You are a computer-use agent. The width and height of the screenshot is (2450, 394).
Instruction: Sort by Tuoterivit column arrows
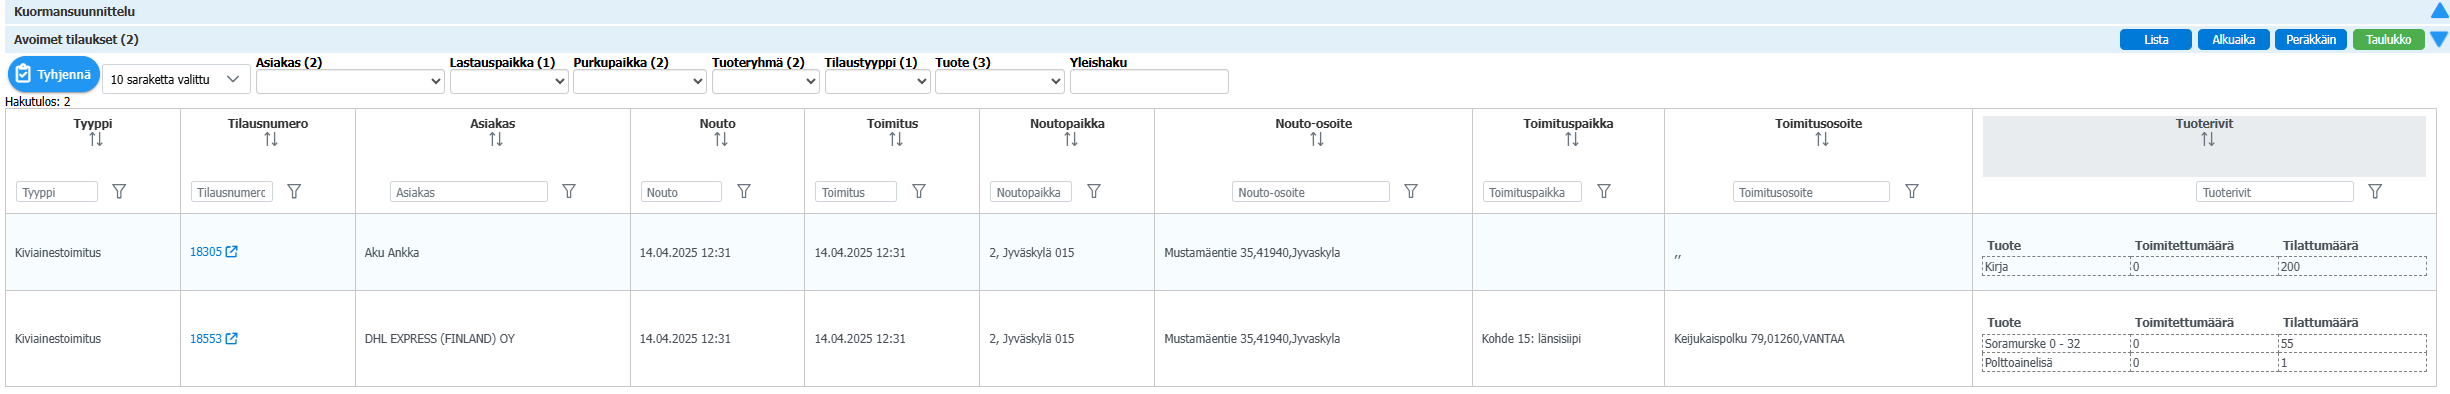point(2208,140)
